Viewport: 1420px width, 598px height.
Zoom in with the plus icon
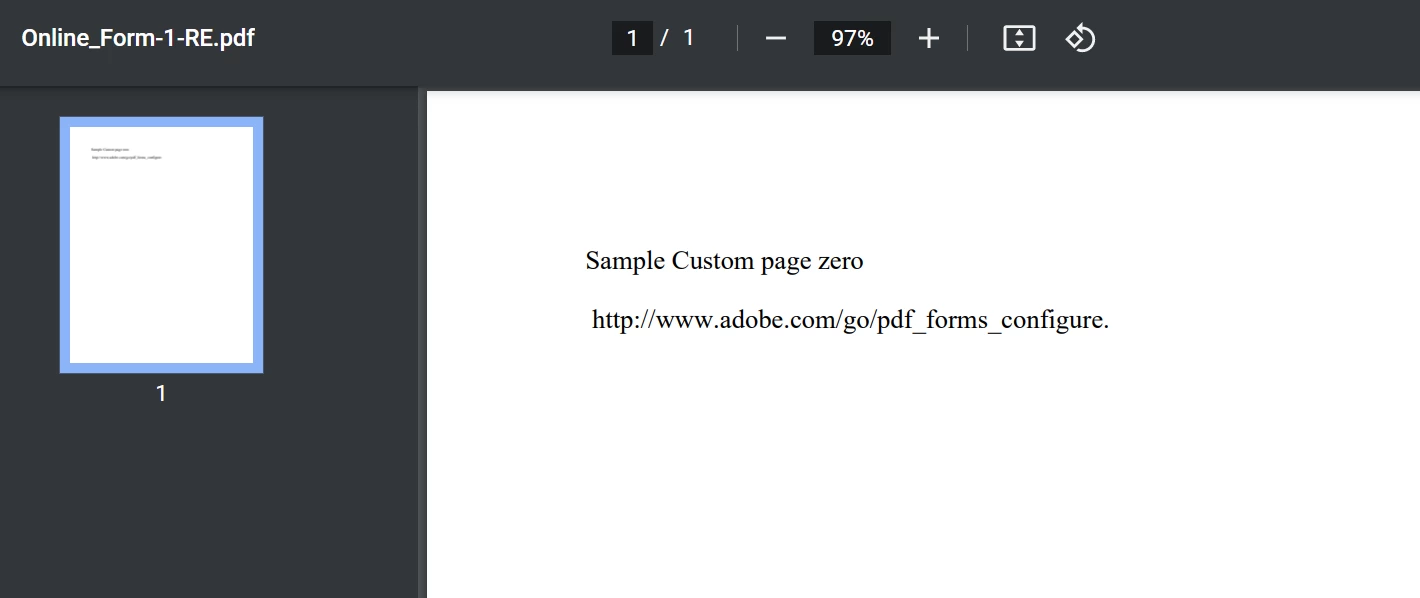pyautogui.click(x=929, y=38)
